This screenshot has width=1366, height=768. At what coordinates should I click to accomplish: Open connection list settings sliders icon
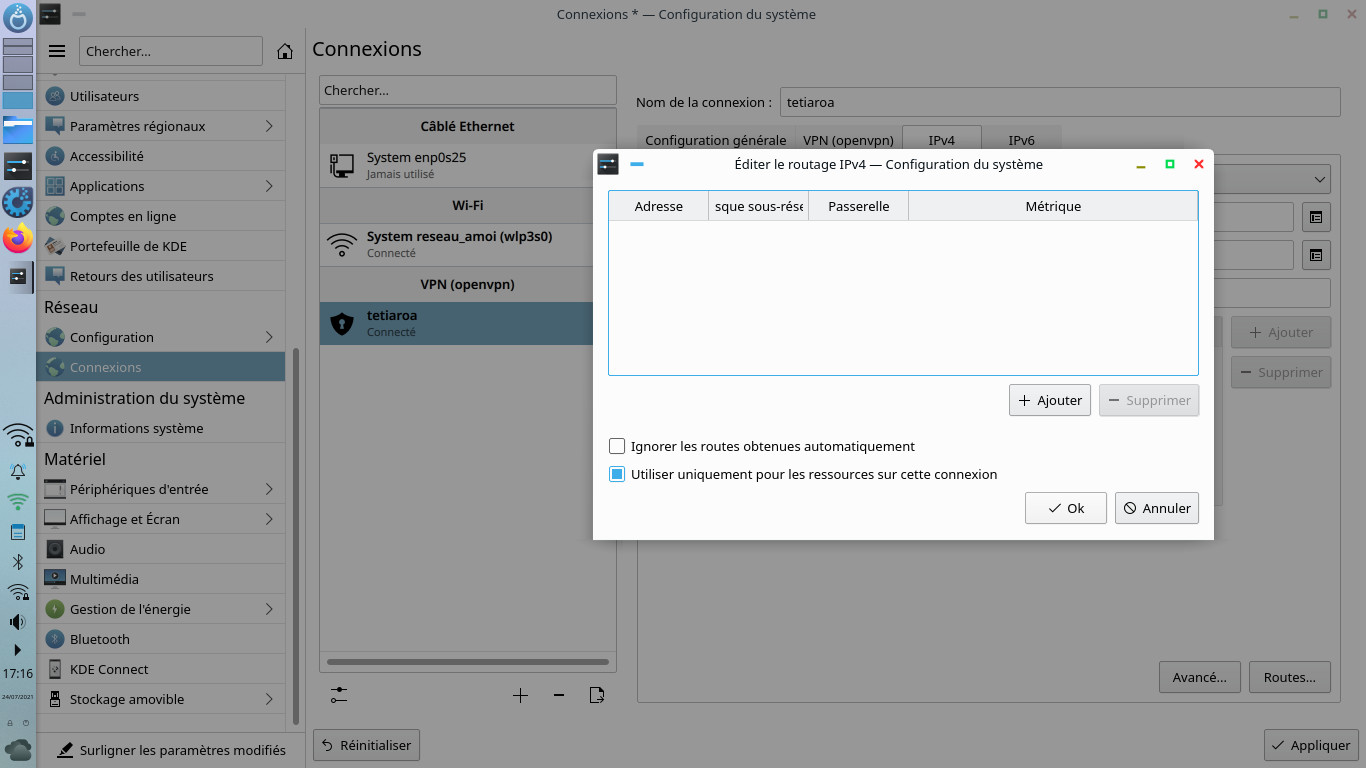click(x=339, y=695)
